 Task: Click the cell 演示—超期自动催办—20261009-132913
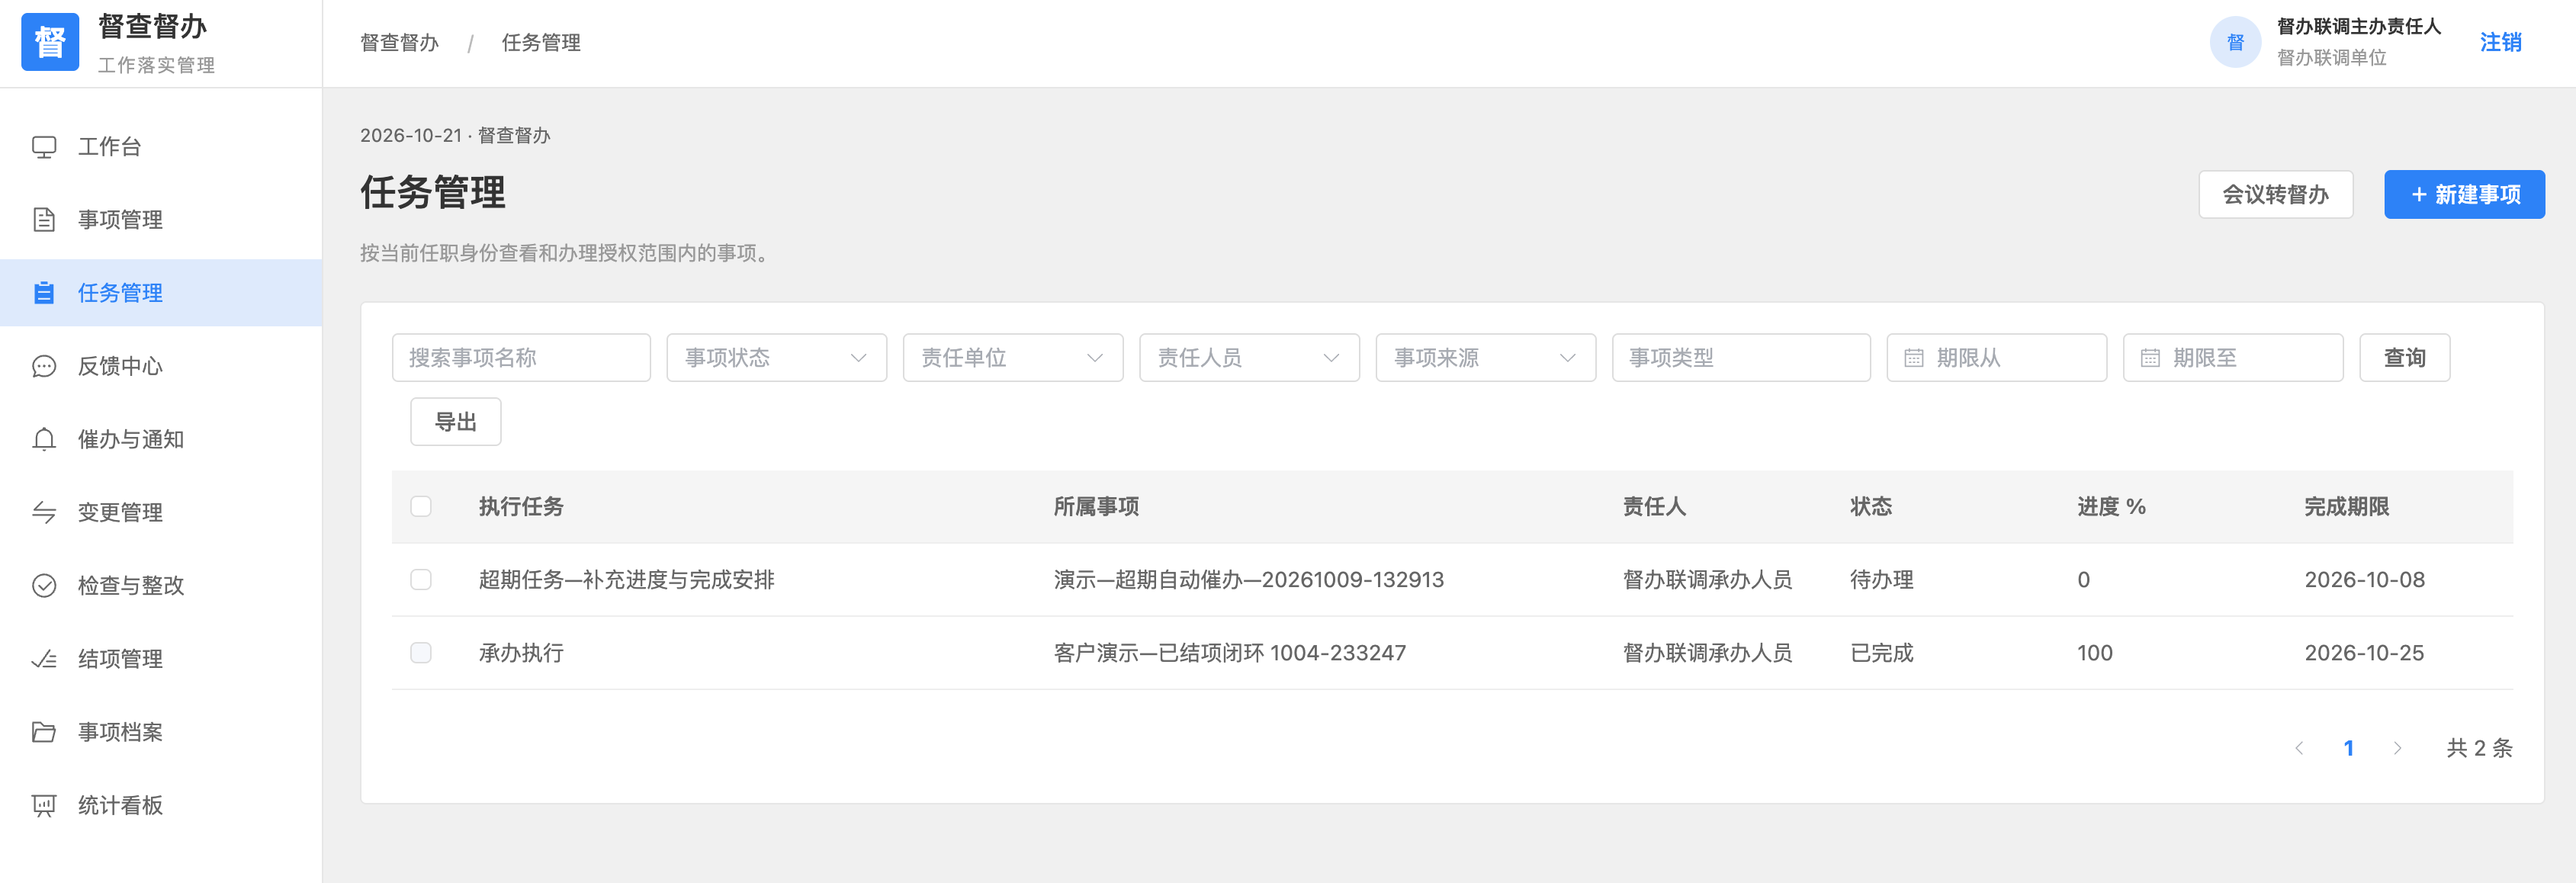(x=1248, y=580)
